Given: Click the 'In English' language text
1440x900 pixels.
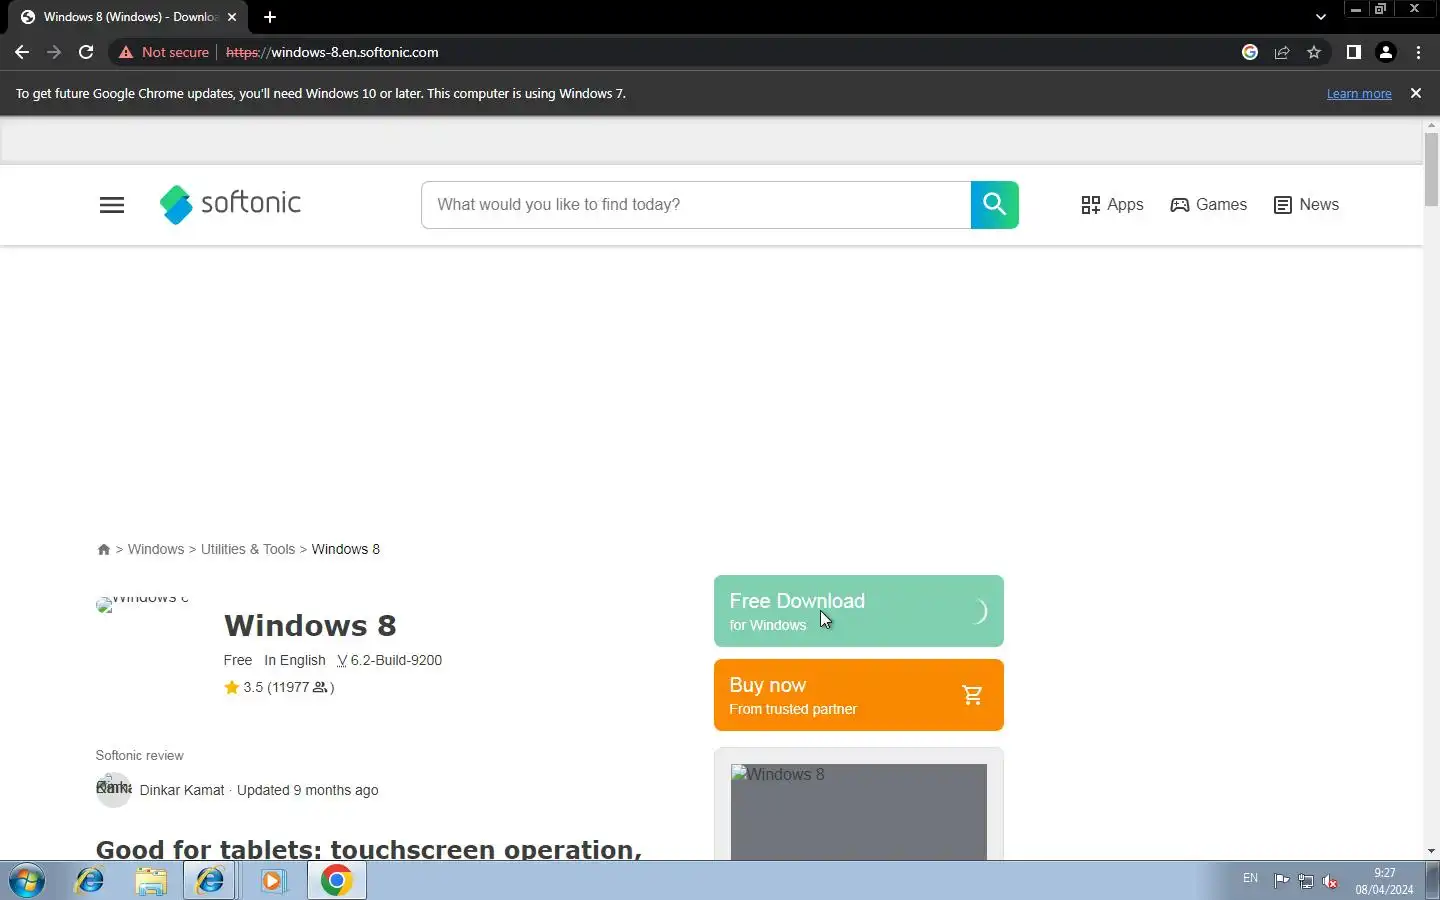Looking at the screenshot, I should [x=295, y=660].
